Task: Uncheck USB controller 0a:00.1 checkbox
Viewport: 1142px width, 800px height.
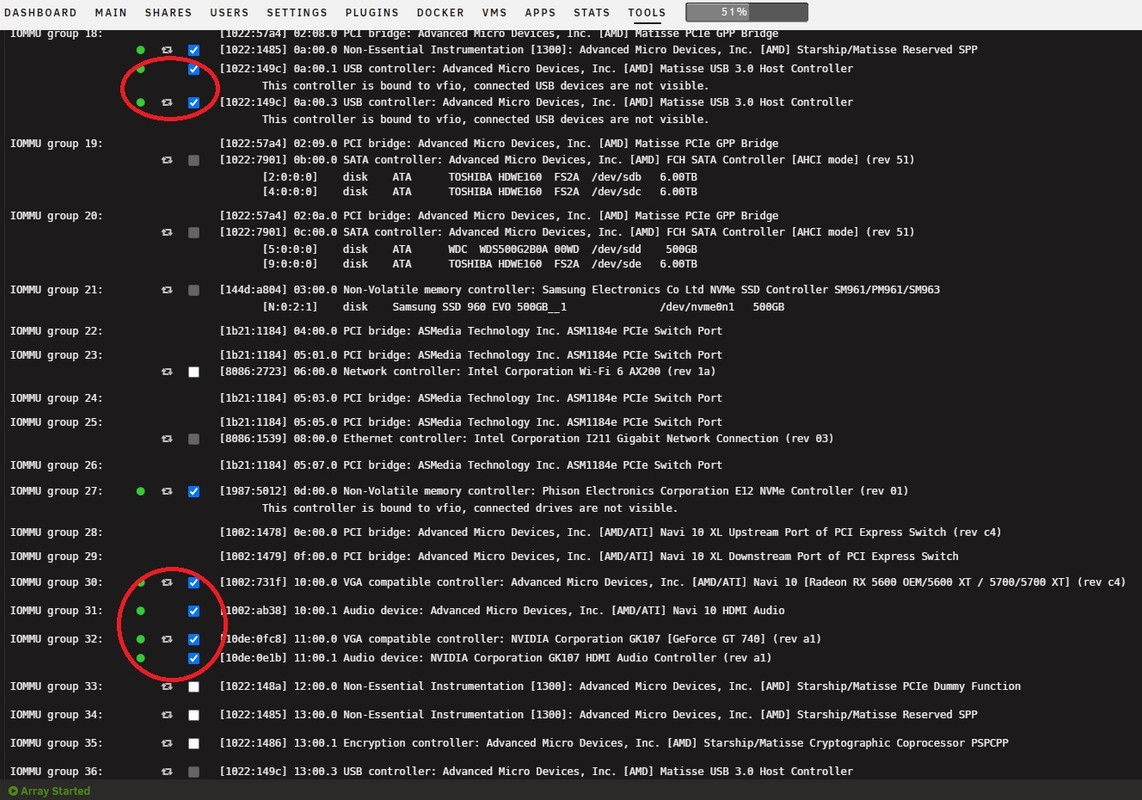Action: pos(194,69)
